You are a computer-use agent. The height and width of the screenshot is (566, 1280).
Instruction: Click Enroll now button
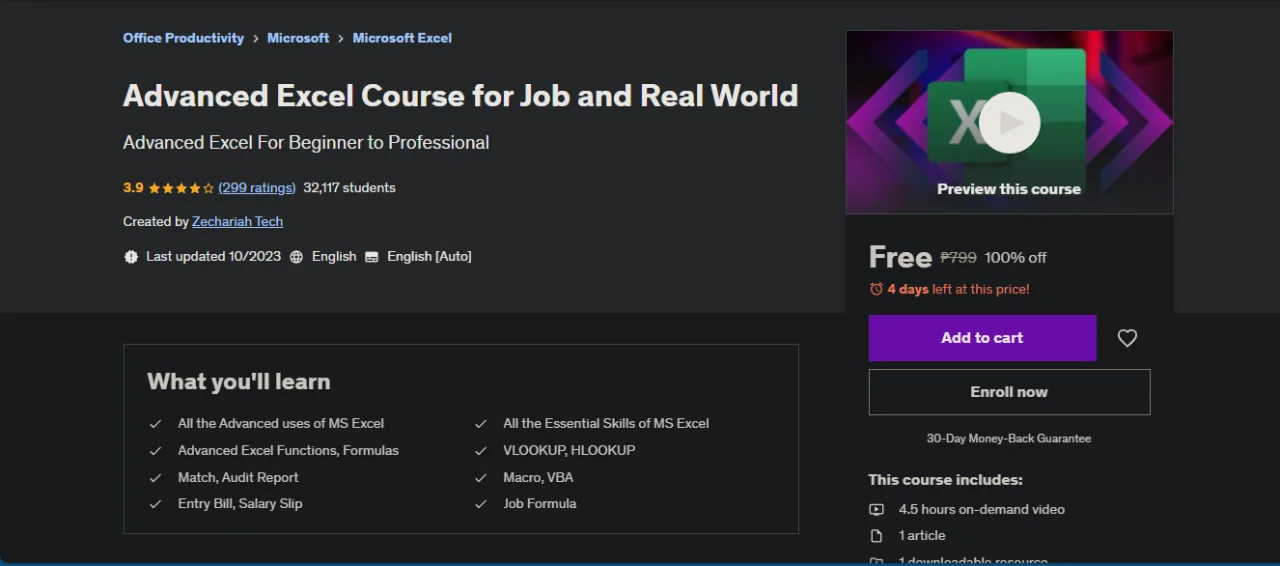click(x=1009, y=392)
